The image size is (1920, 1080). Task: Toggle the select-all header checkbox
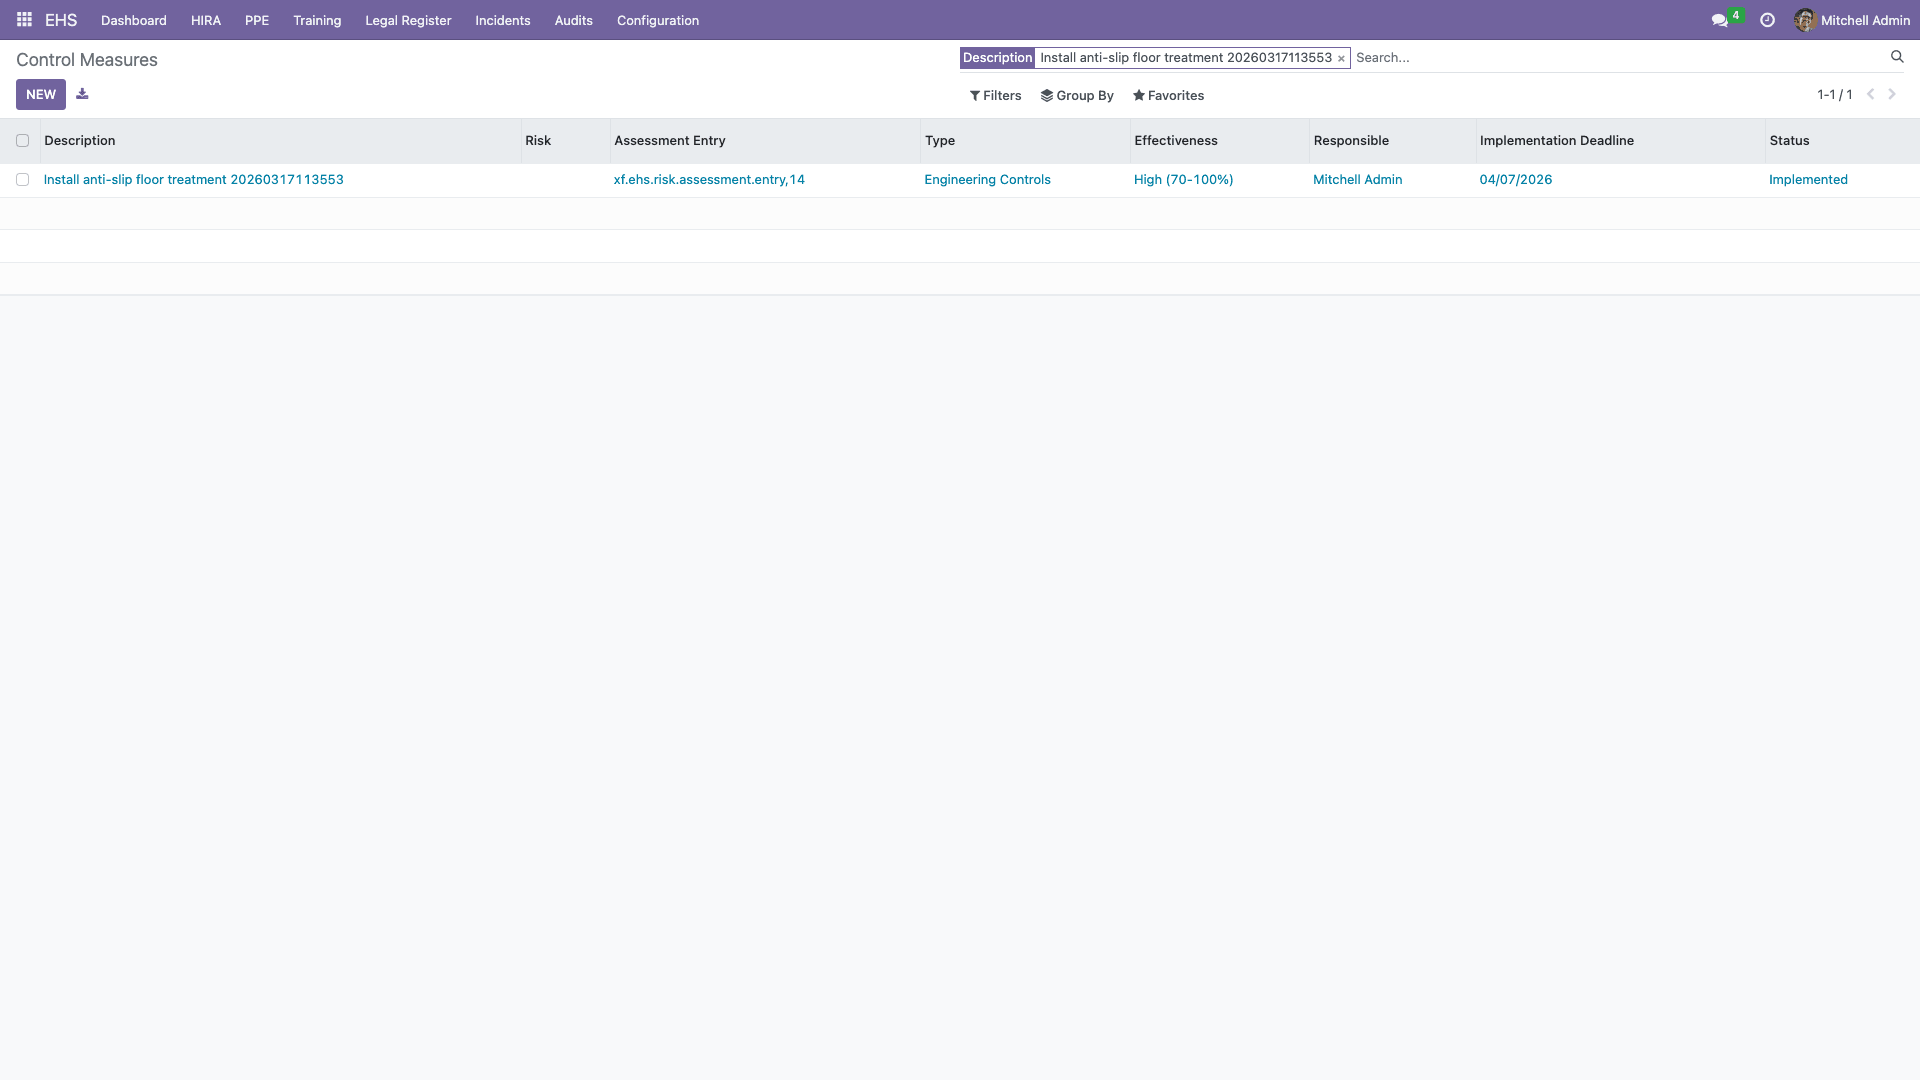coord(22,141)
